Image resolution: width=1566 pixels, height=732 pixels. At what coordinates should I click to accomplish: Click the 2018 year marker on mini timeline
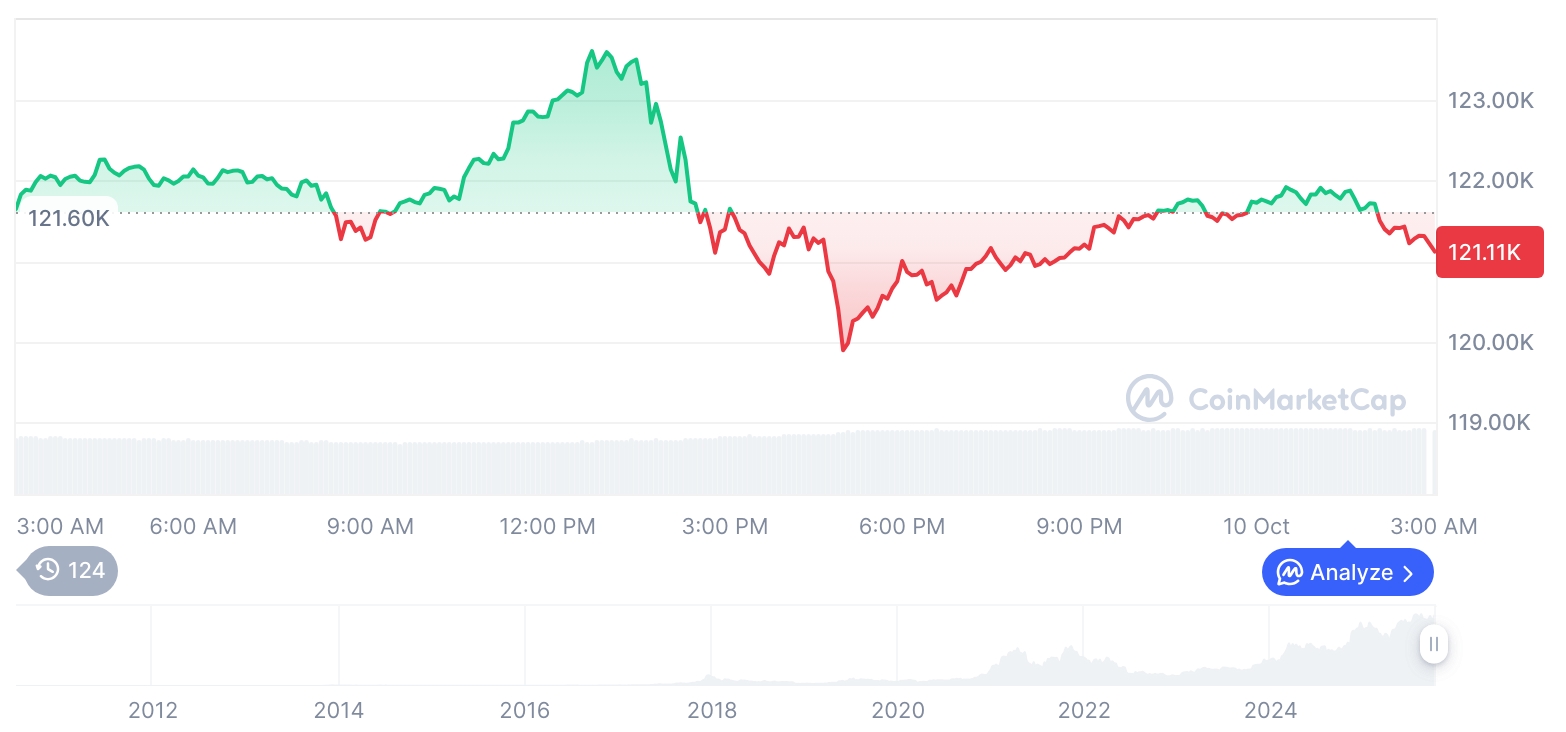pos(711,711)
